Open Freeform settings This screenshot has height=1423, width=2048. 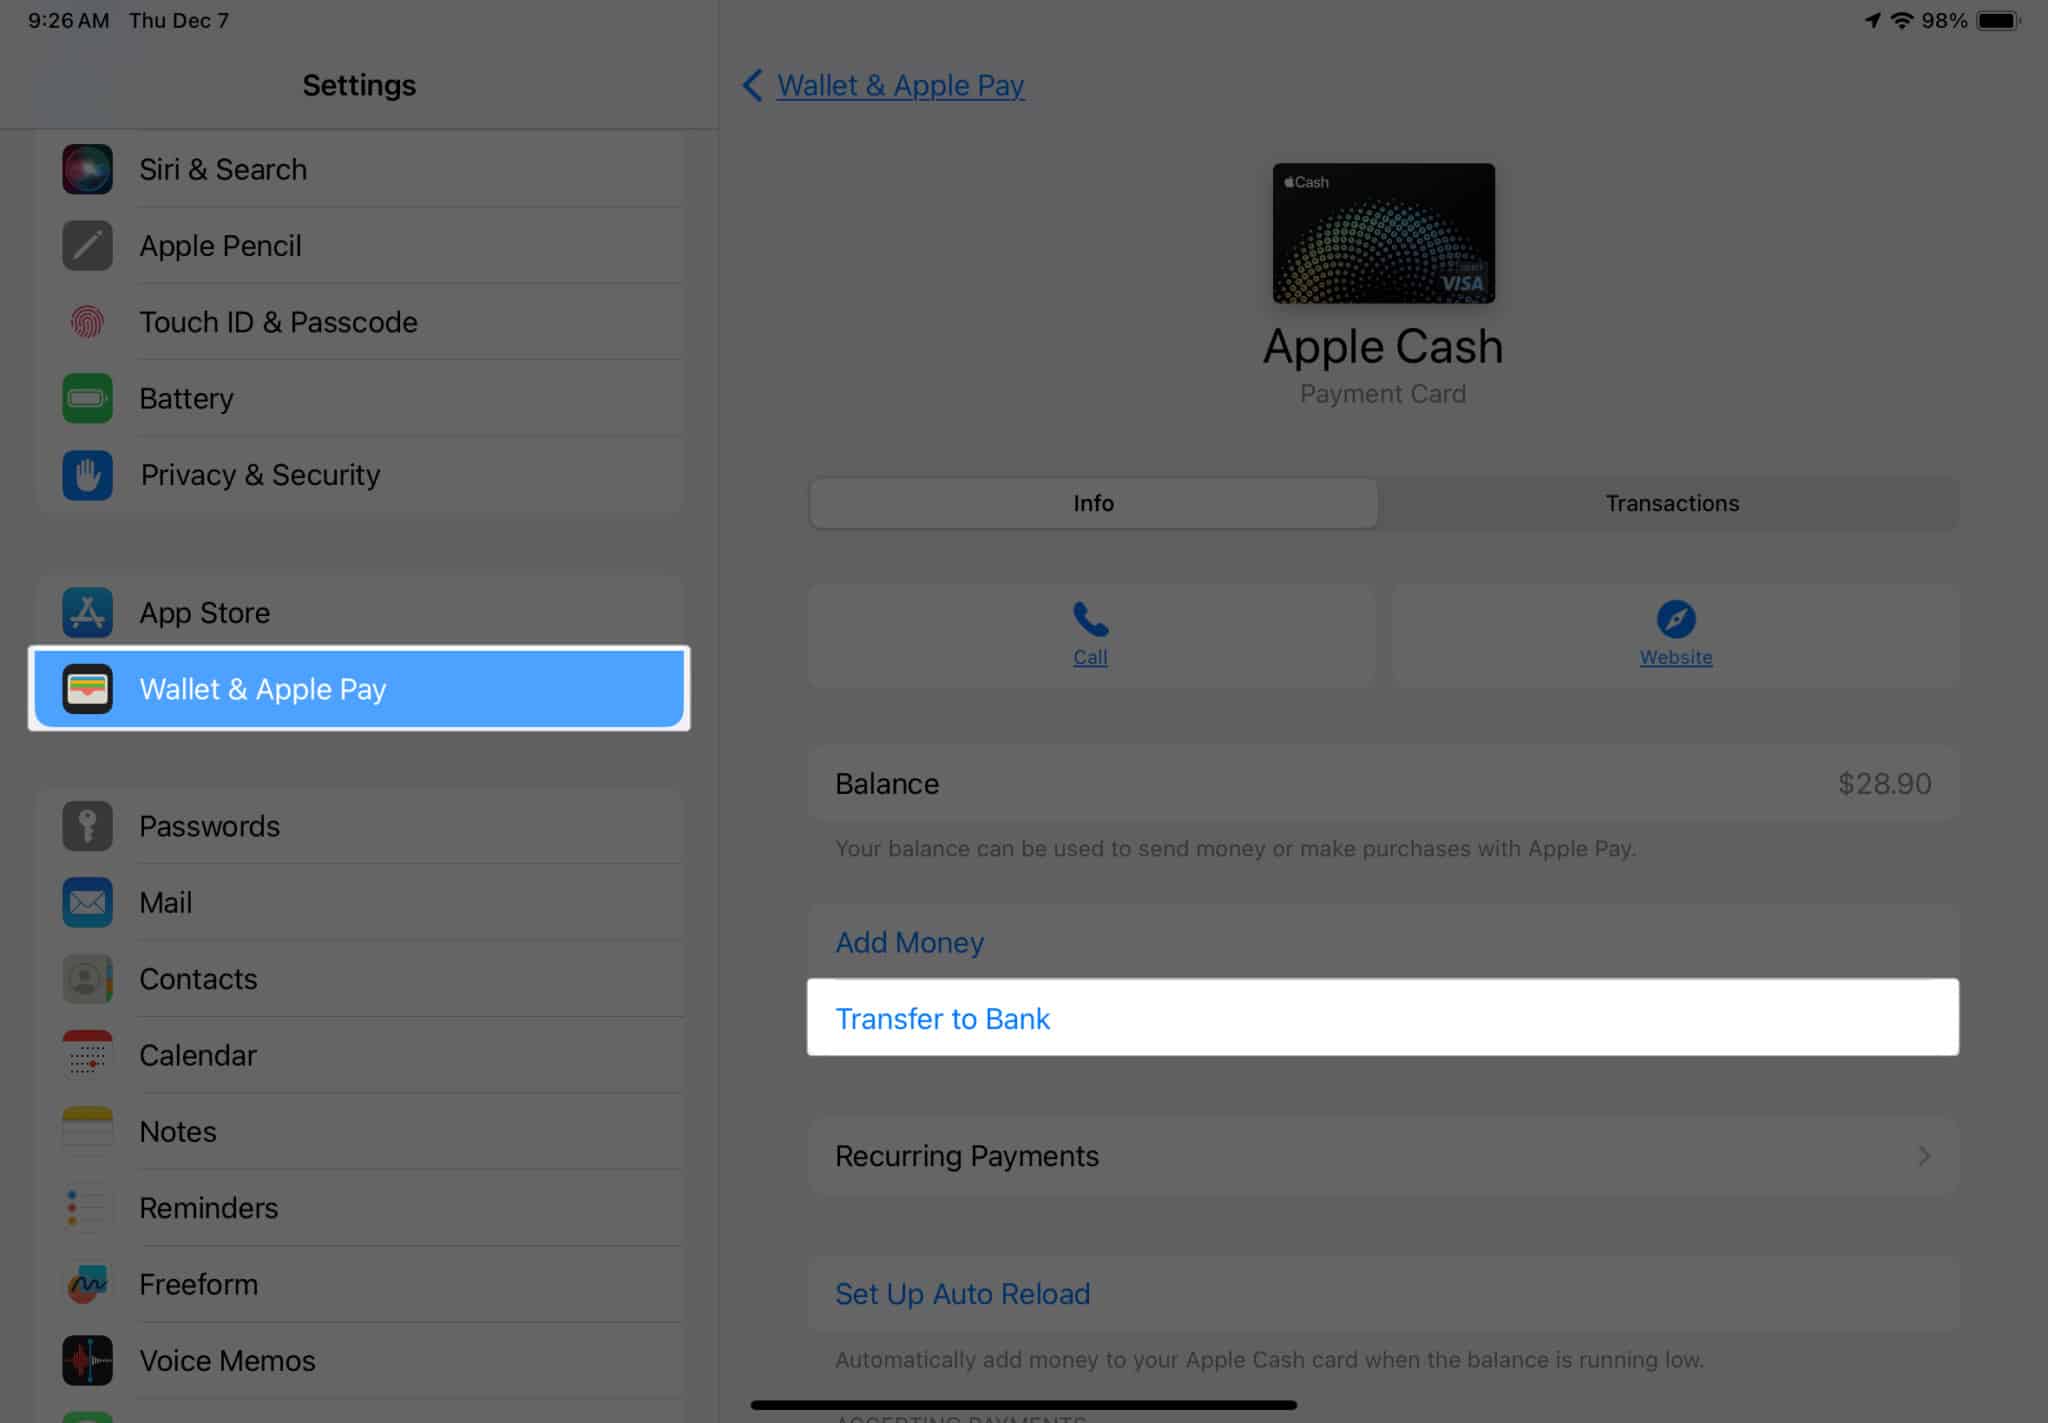360,1284
